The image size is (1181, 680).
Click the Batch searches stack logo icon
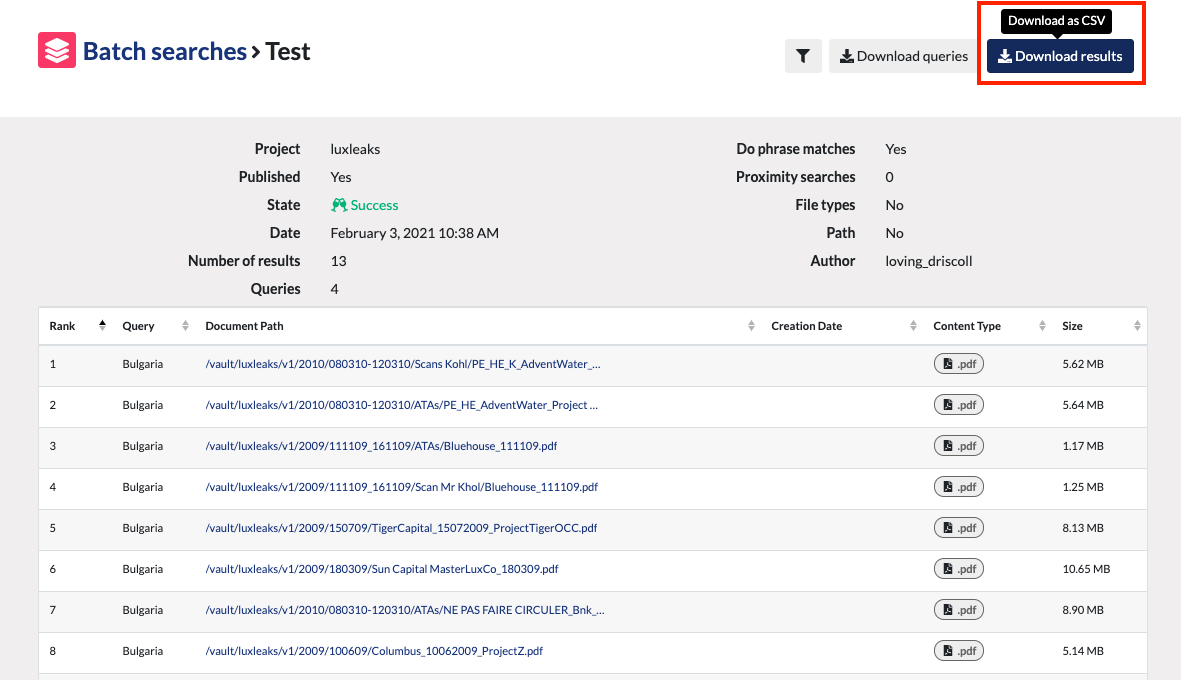[57, 50]
